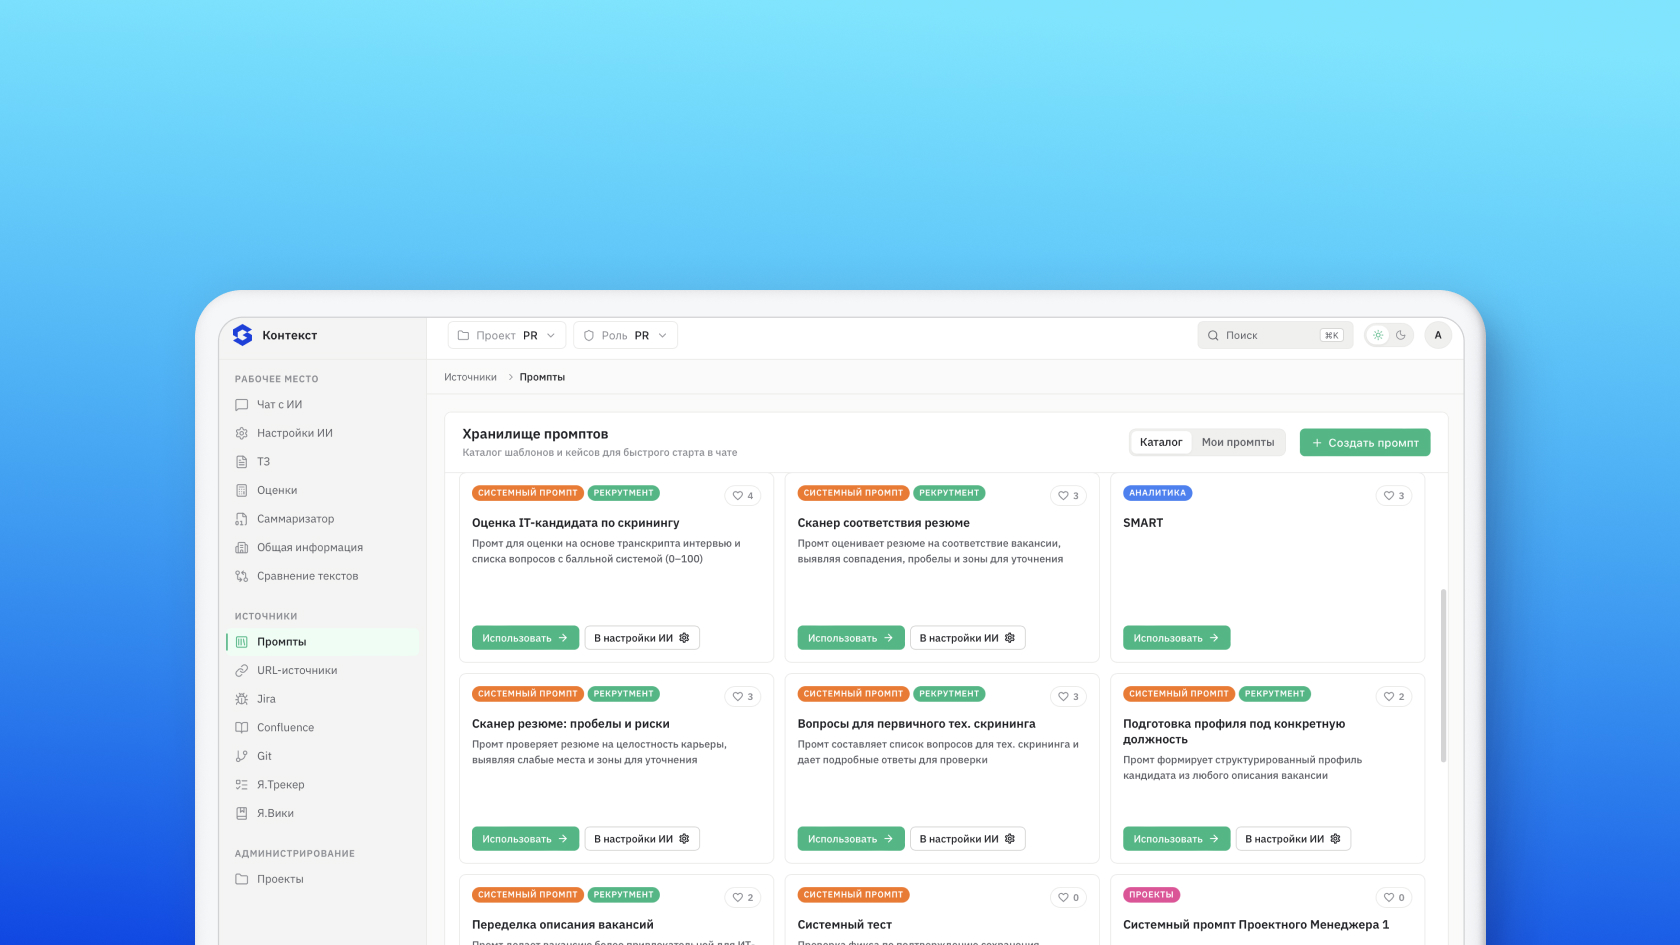The image size is (1680, 945).
Task: Click Источники breadcrumb link
Action: pyautogui.click(x=470, y=377)
